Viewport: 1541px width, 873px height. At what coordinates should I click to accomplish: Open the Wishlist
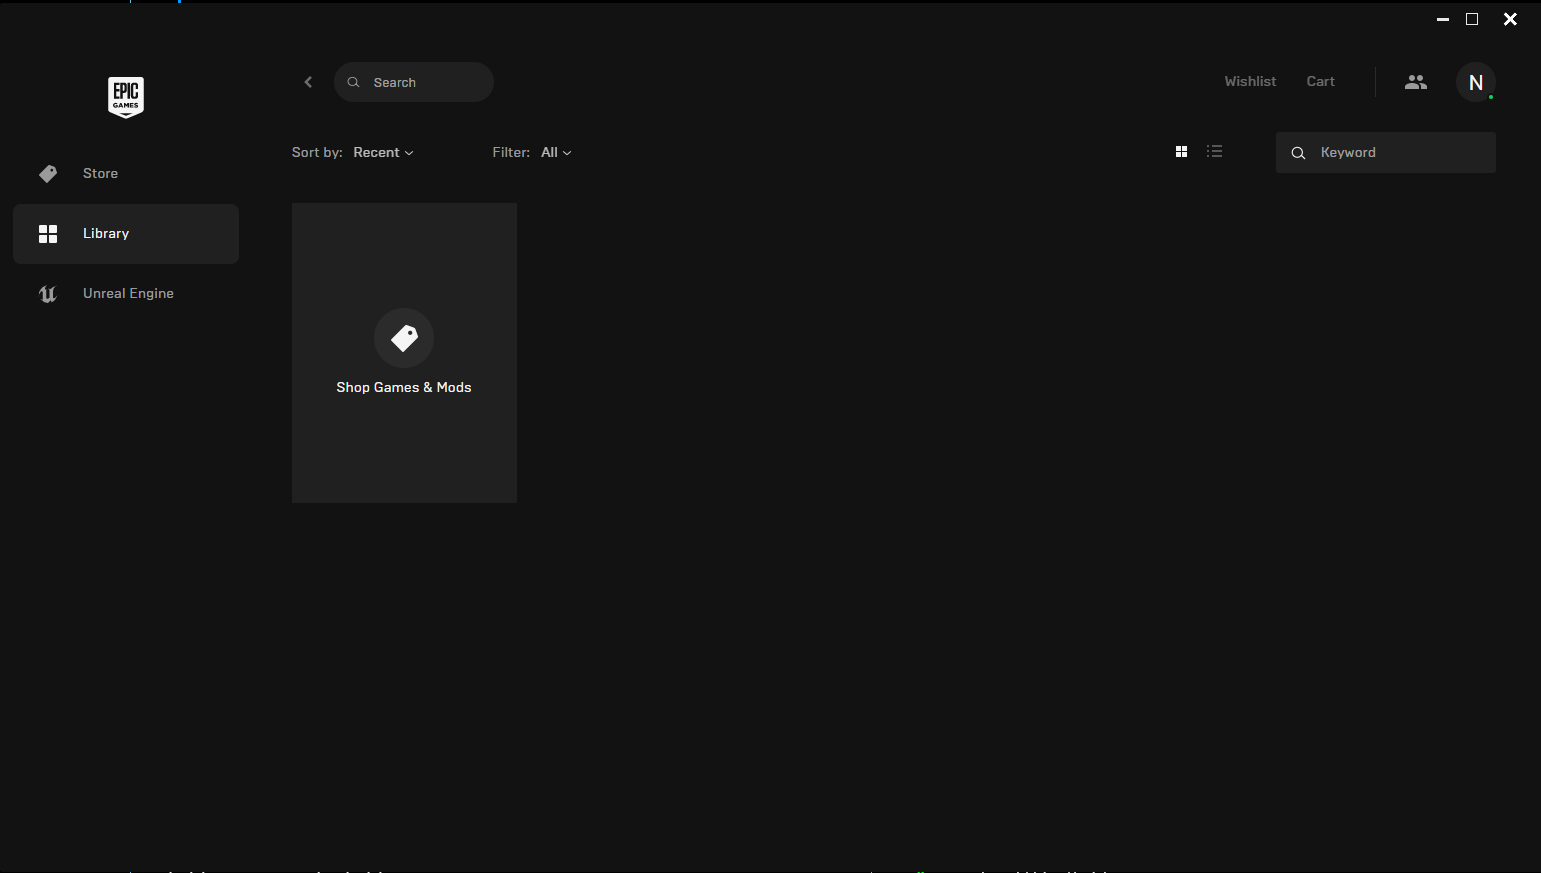pyautogui.click(x=1250, y=82)
